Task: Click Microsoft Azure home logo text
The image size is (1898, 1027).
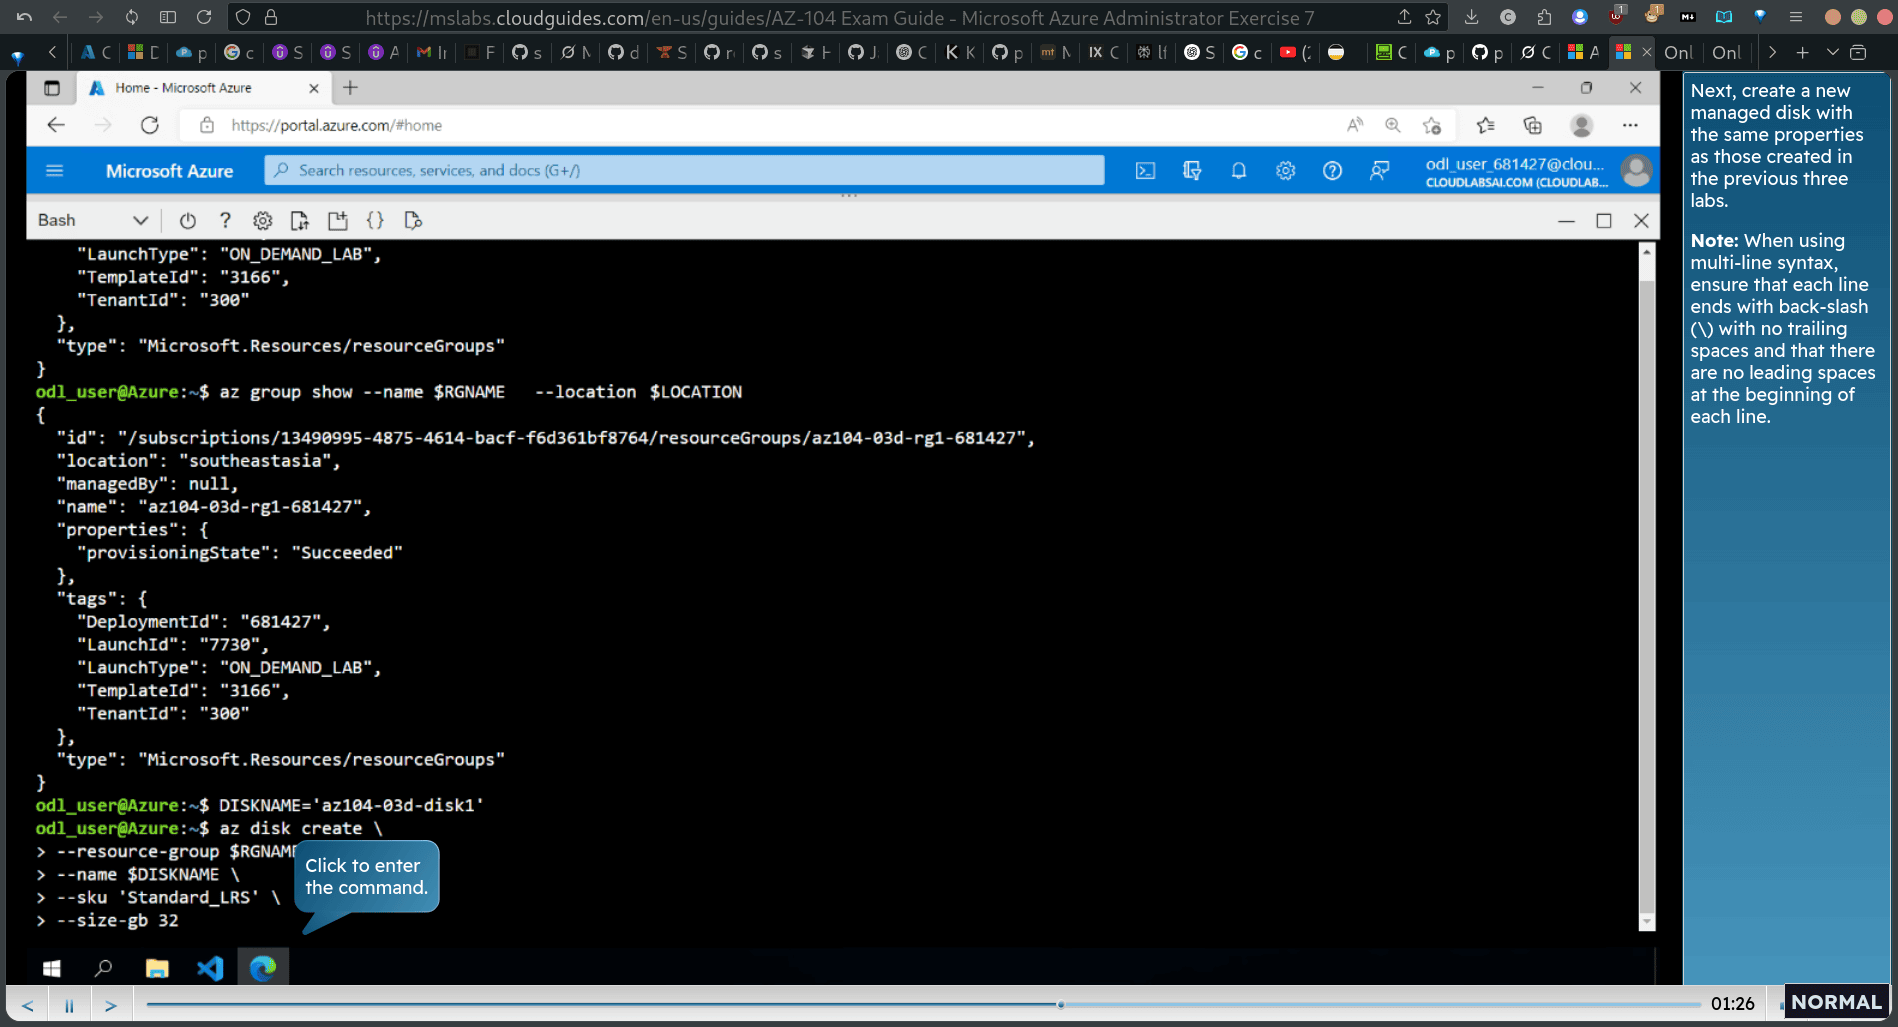Action: coord(169,171)
